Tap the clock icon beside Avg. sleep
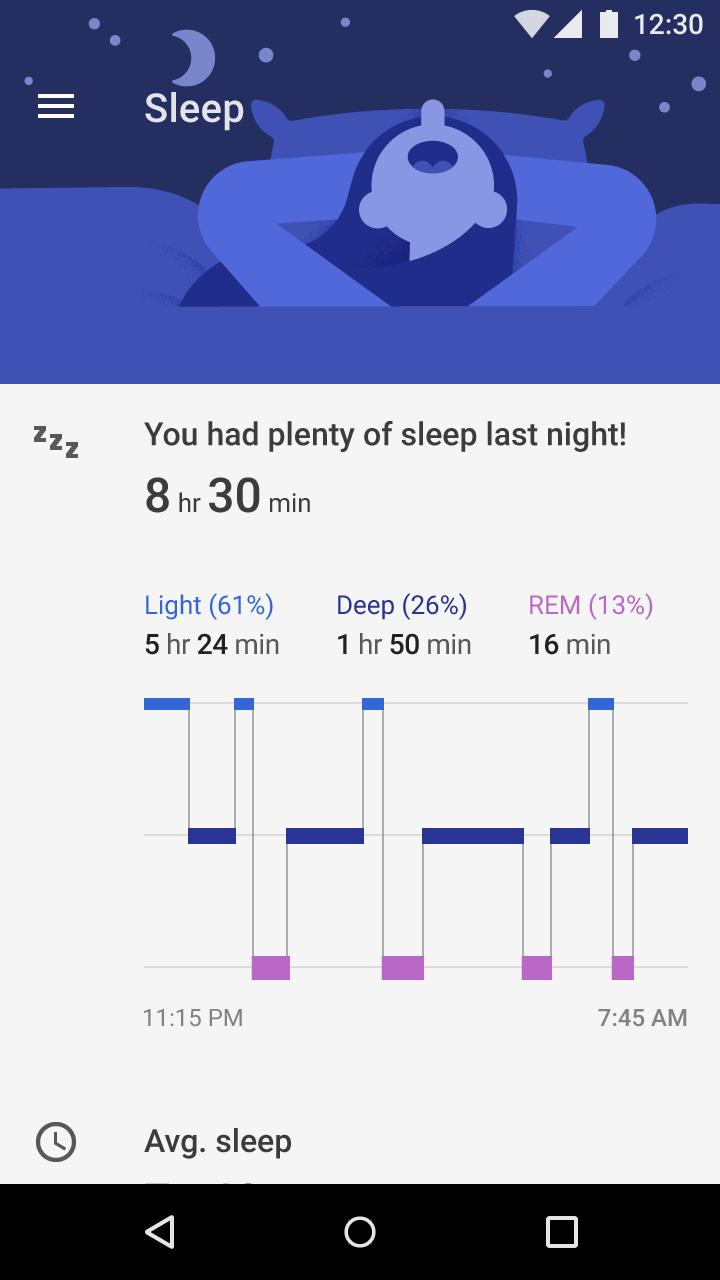720x1280 pixels. [56, 1142]
